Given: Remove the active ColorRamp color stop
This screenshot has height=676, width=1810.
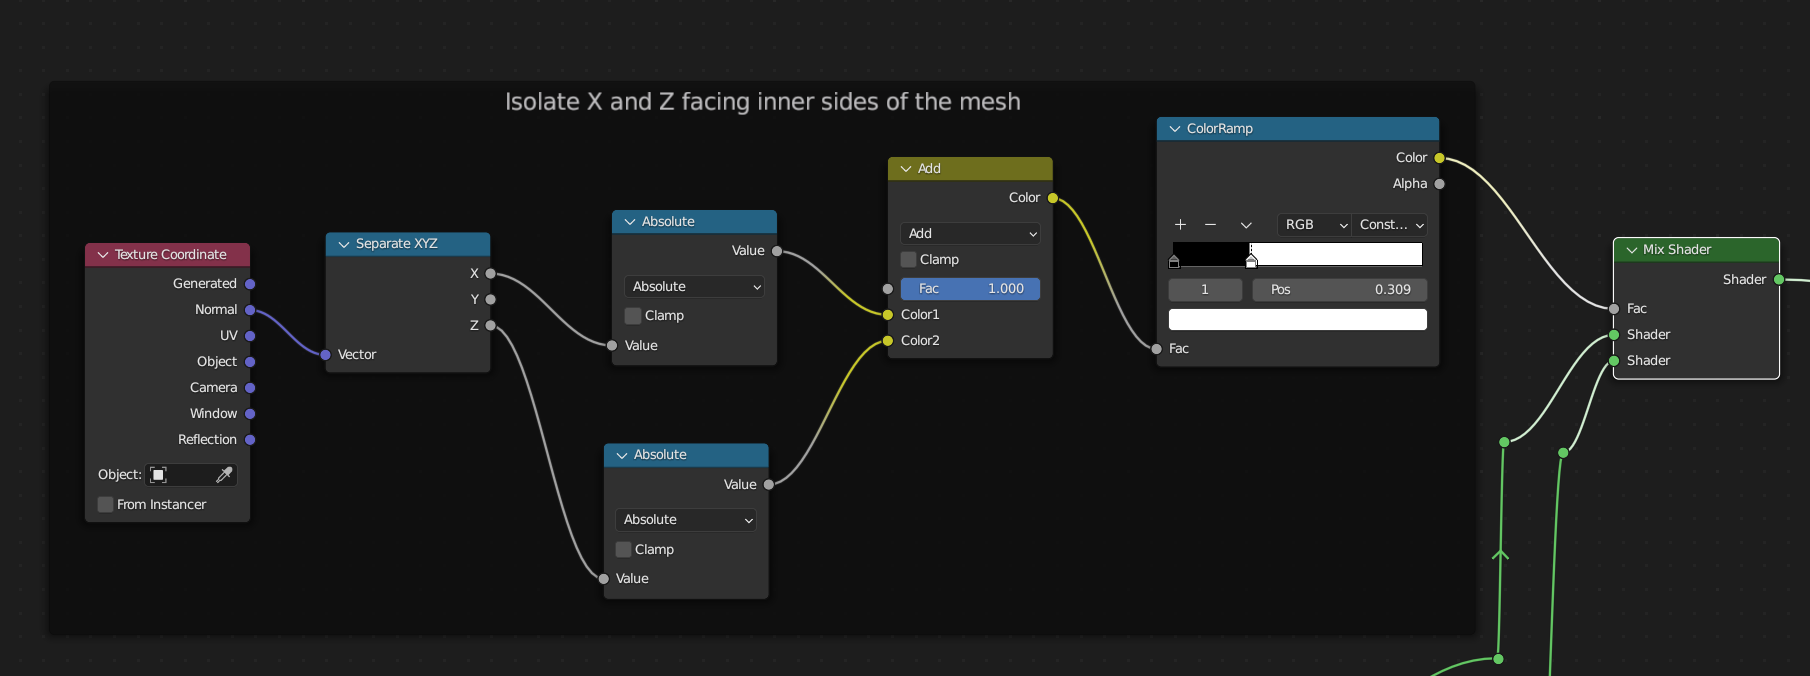Looking at the screenshot, I should pyautogui.click(x=1210, y=225).
